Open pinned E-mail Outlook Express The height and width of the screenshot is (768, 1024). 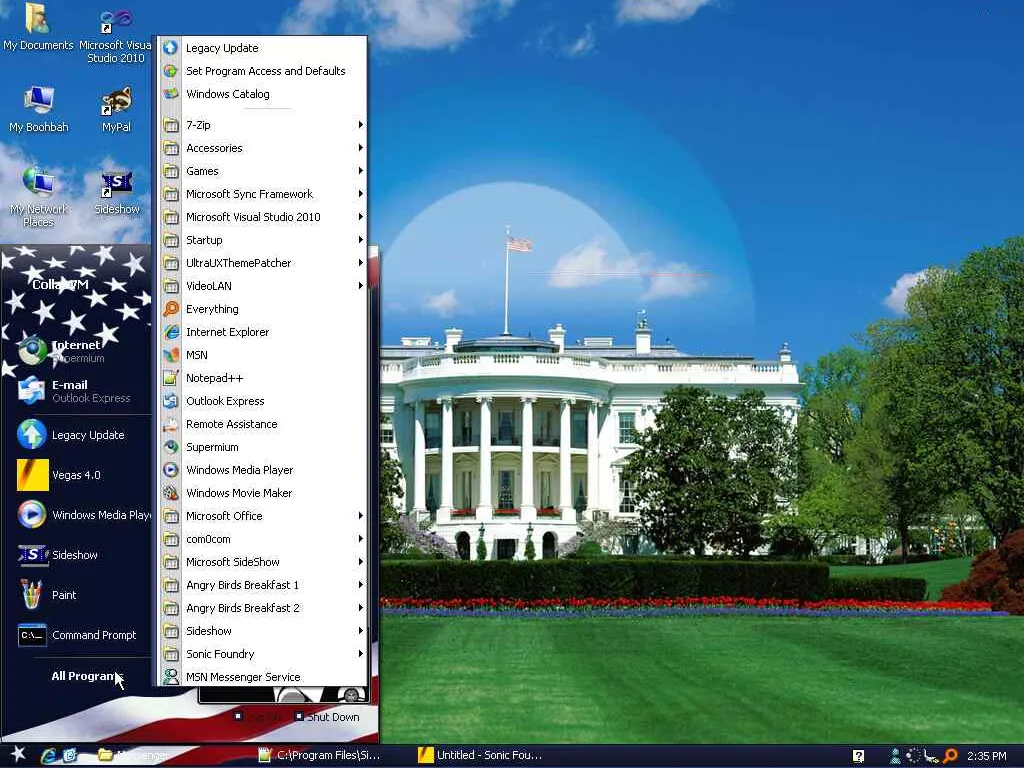pos(76,391)
